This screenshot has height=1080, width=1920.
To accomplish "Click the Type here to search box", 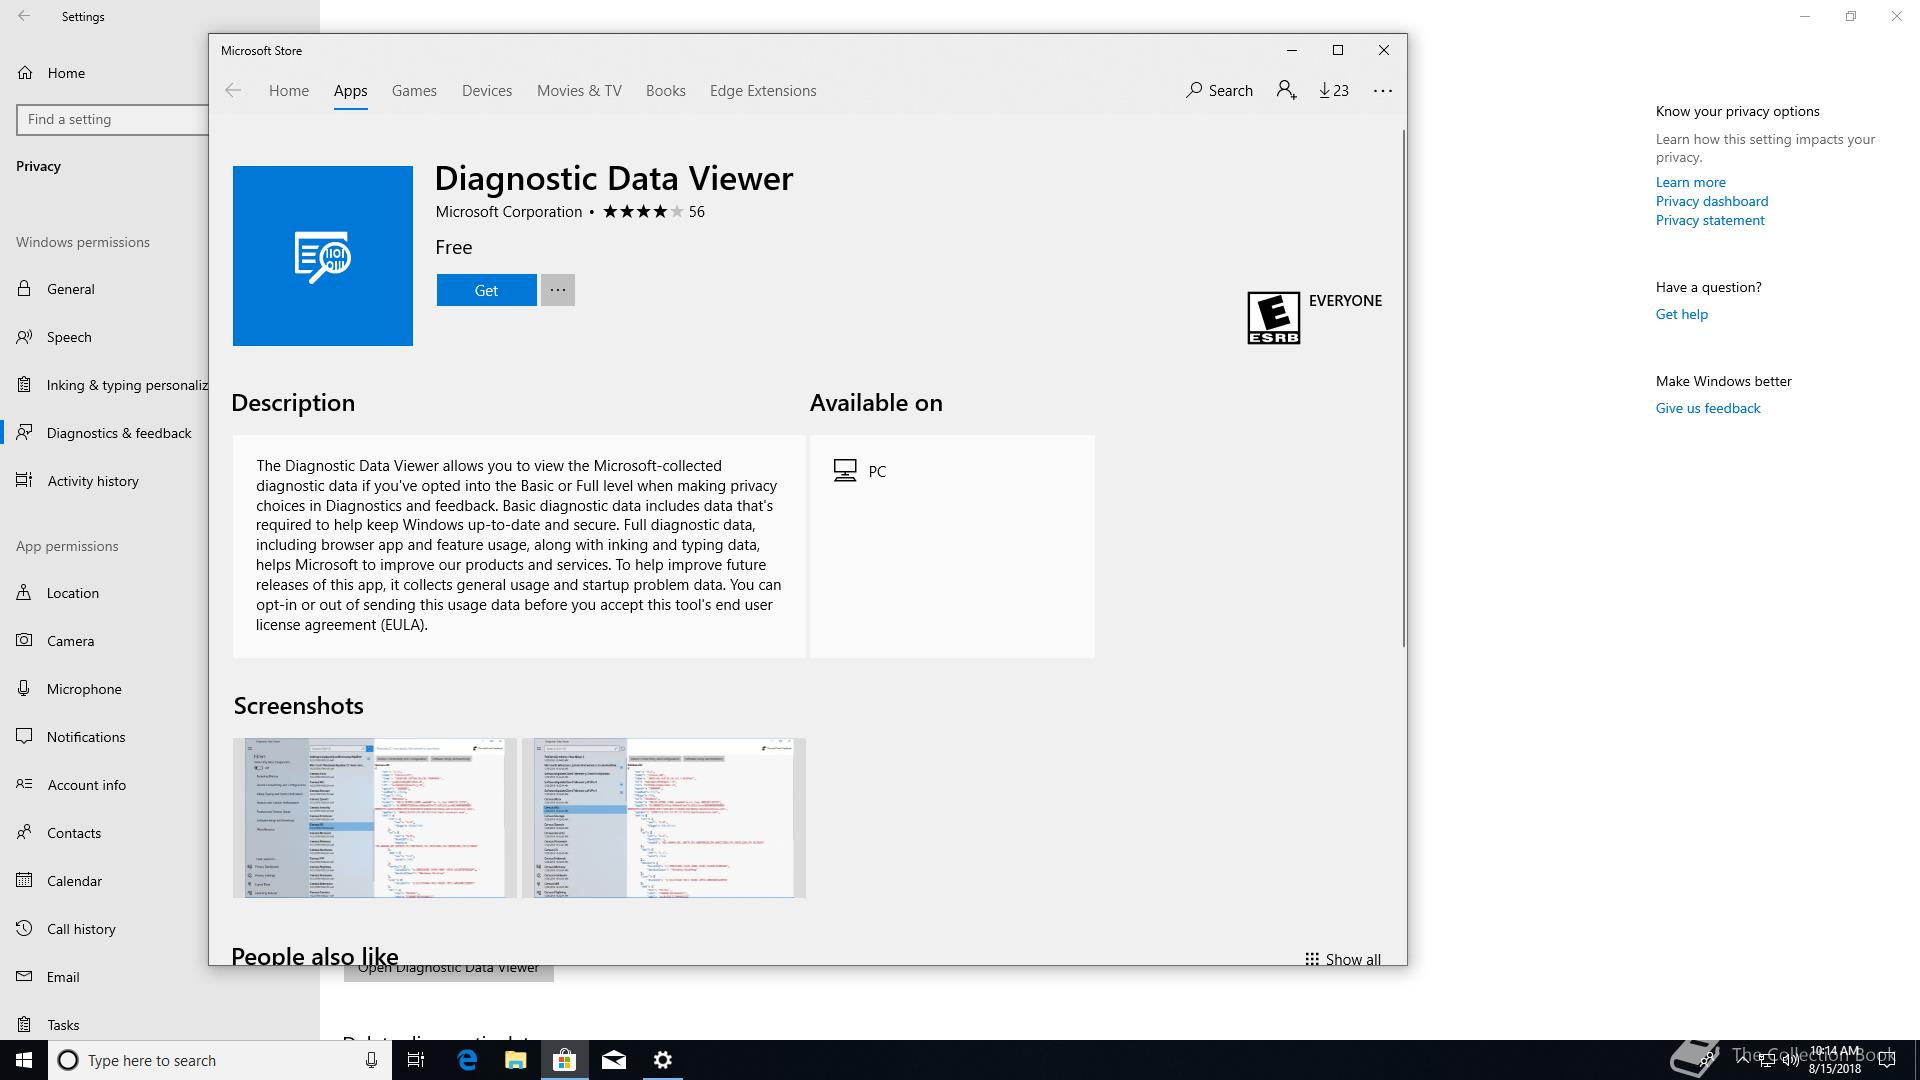I will [x=218, y=1060].
